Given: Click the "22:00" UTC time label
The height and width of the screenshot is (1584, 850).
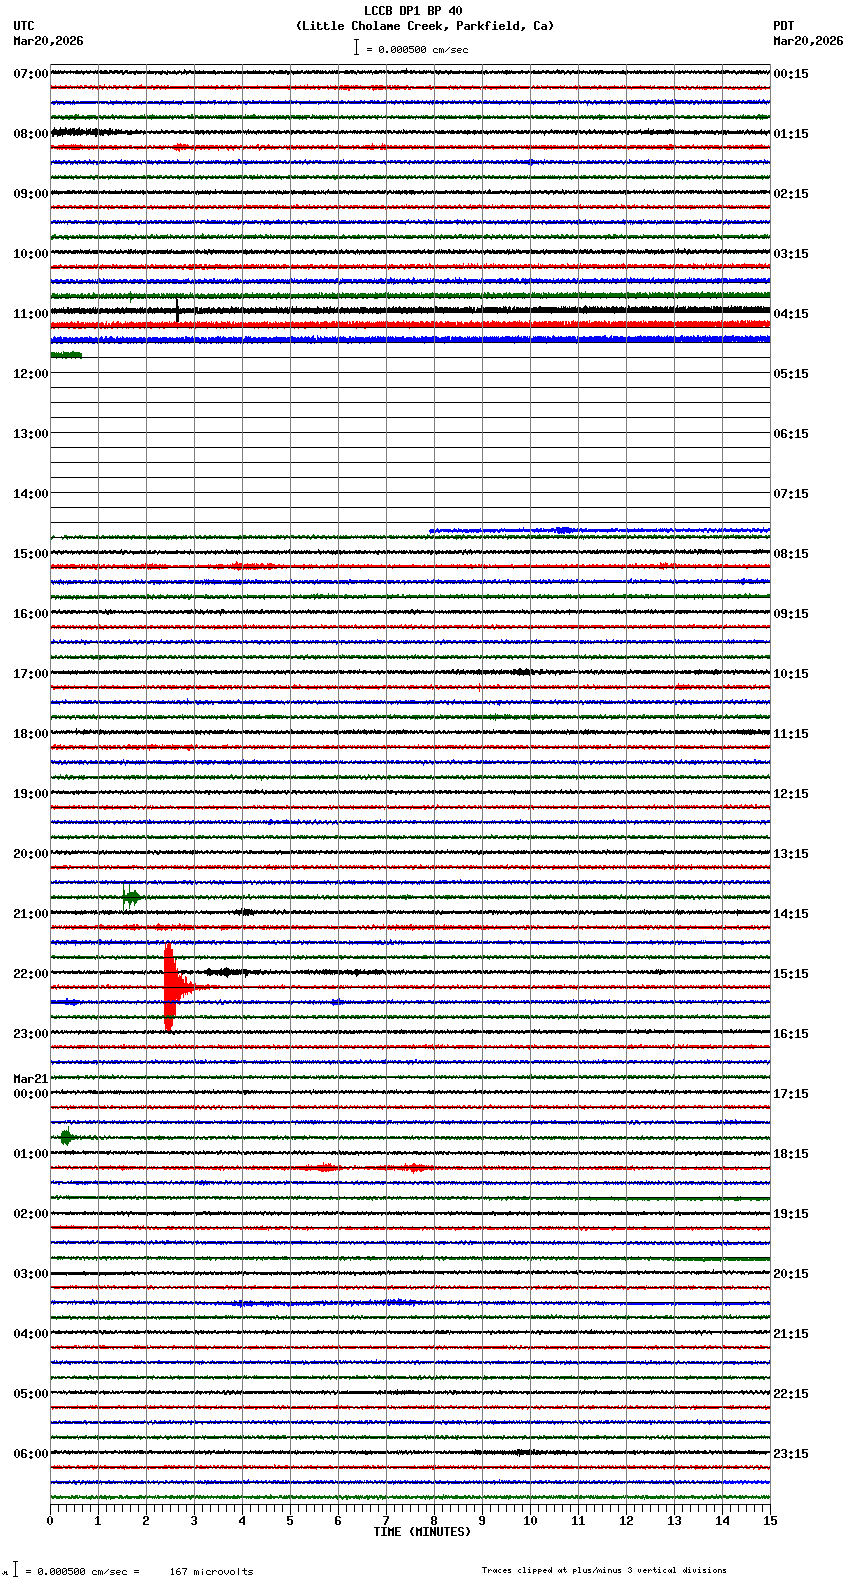Looking at the screenshot, I should click(31, 974).
